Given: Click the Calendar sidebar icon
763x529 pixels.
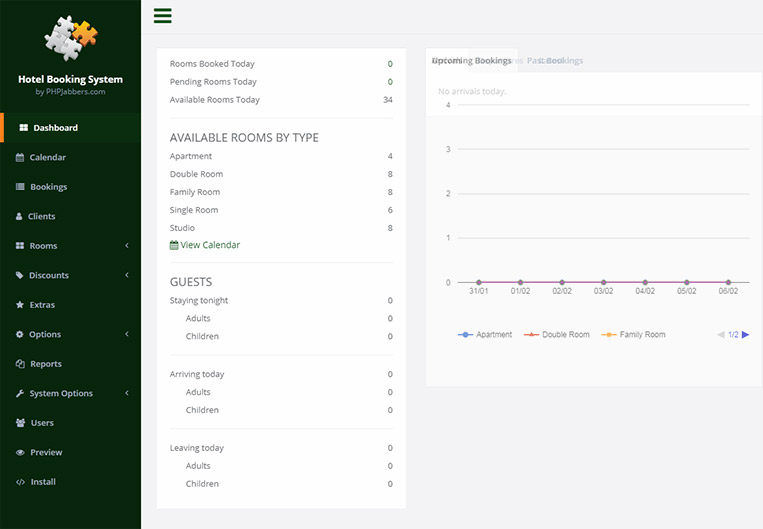Looking at the screenshot, I should coord(20,157).
